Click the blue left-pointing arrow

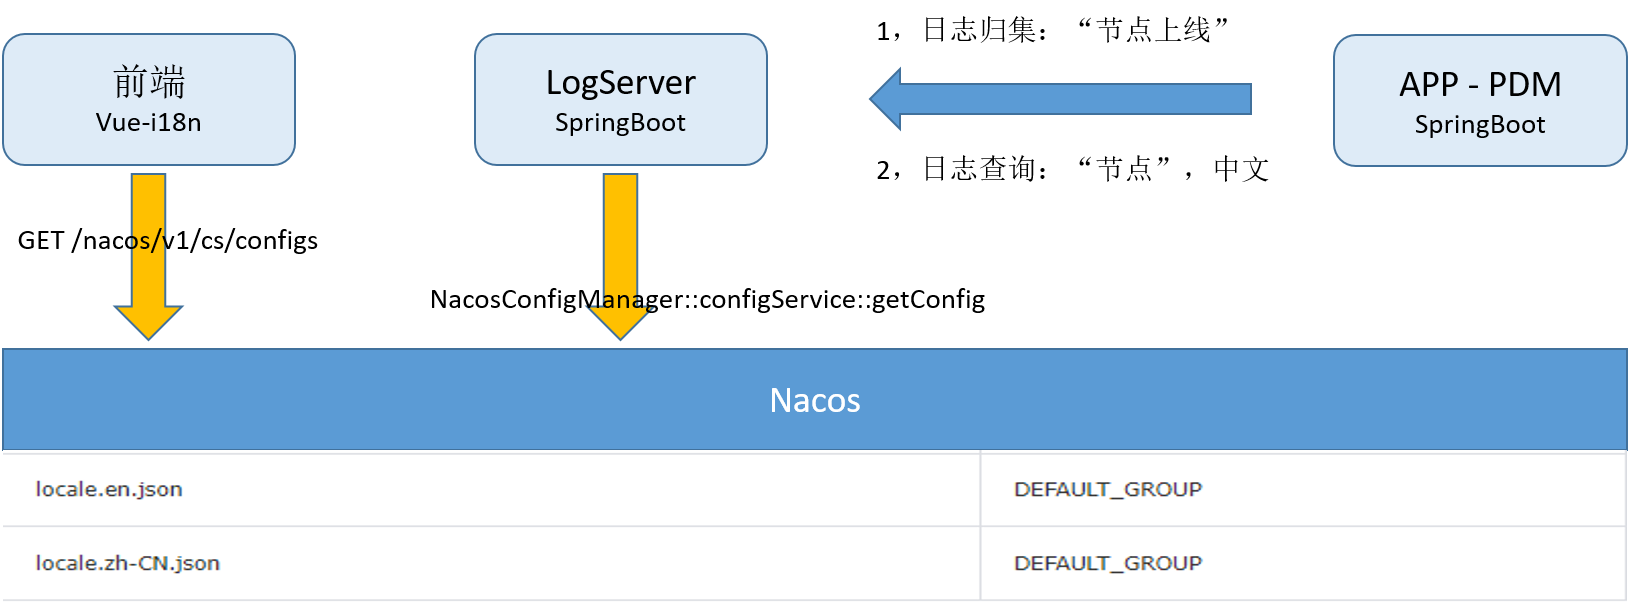click(1060, 99)
